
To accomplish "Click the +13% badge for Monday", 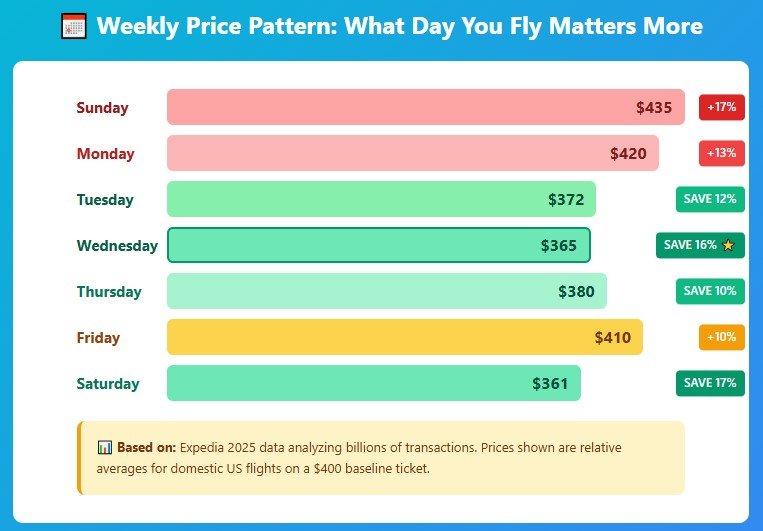I will tap(721, 153).
